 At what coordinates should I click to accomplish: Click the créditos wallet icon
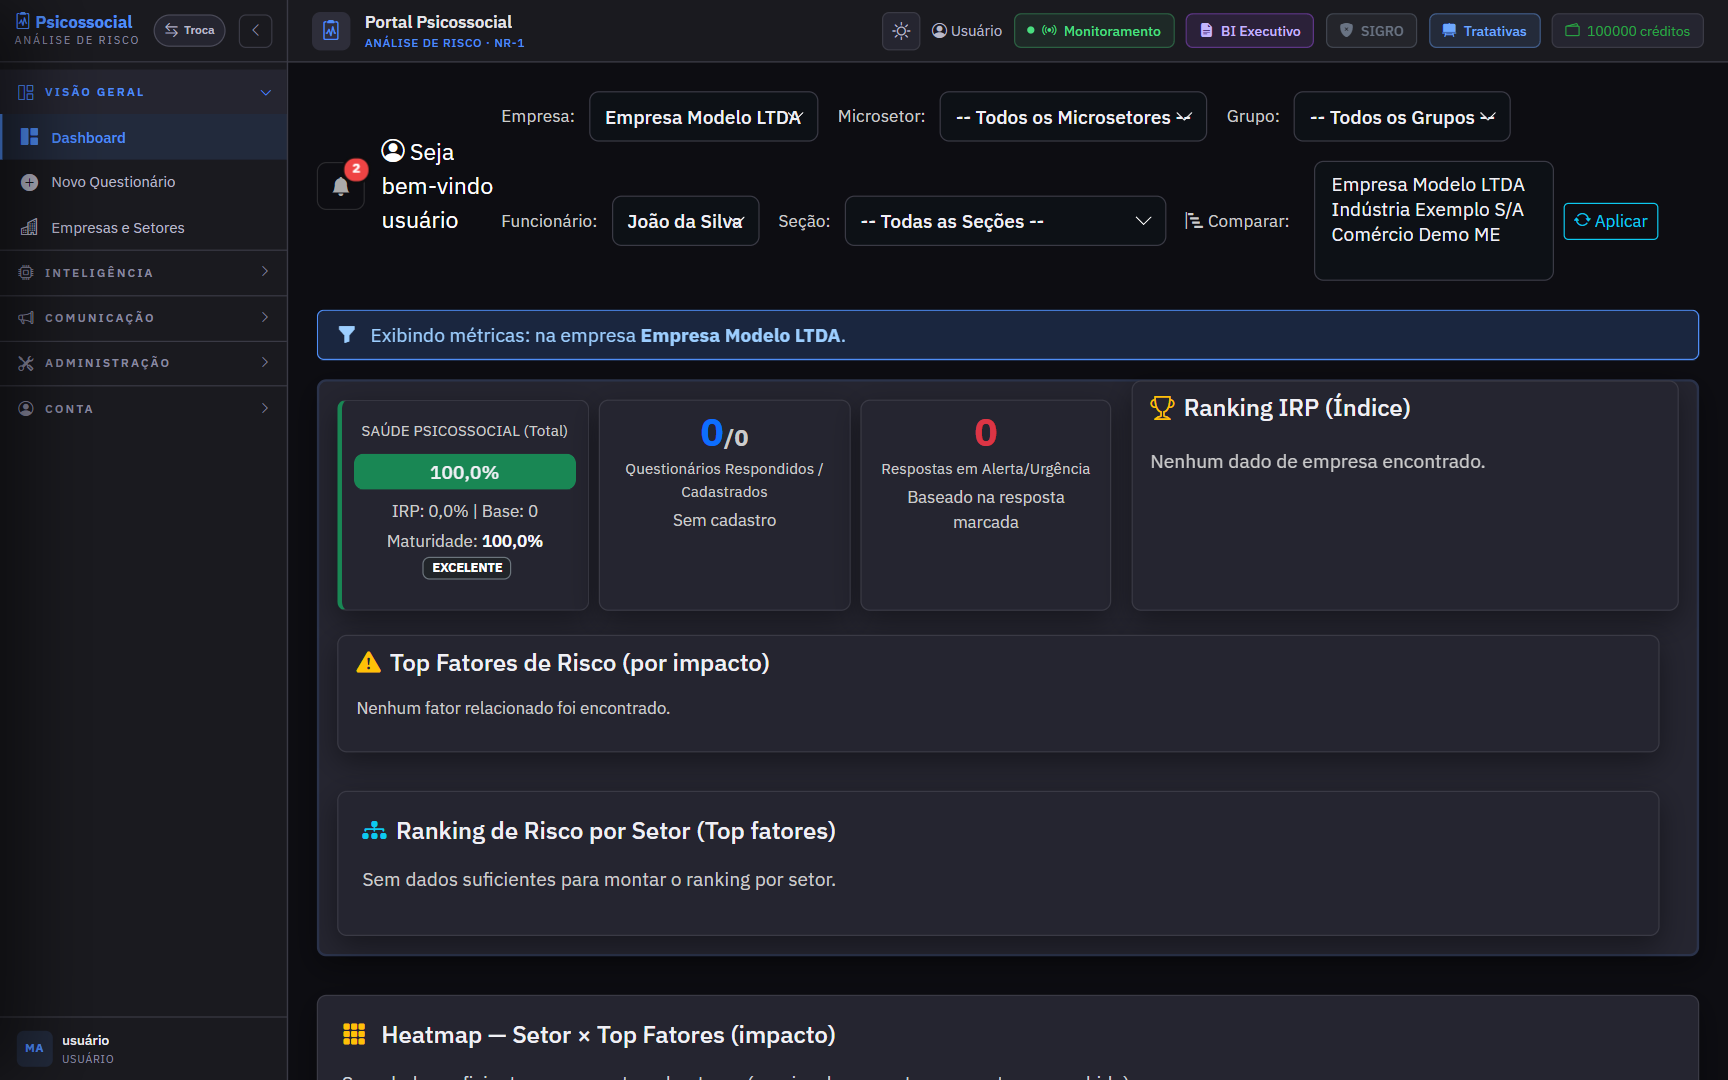[1572, 31]
